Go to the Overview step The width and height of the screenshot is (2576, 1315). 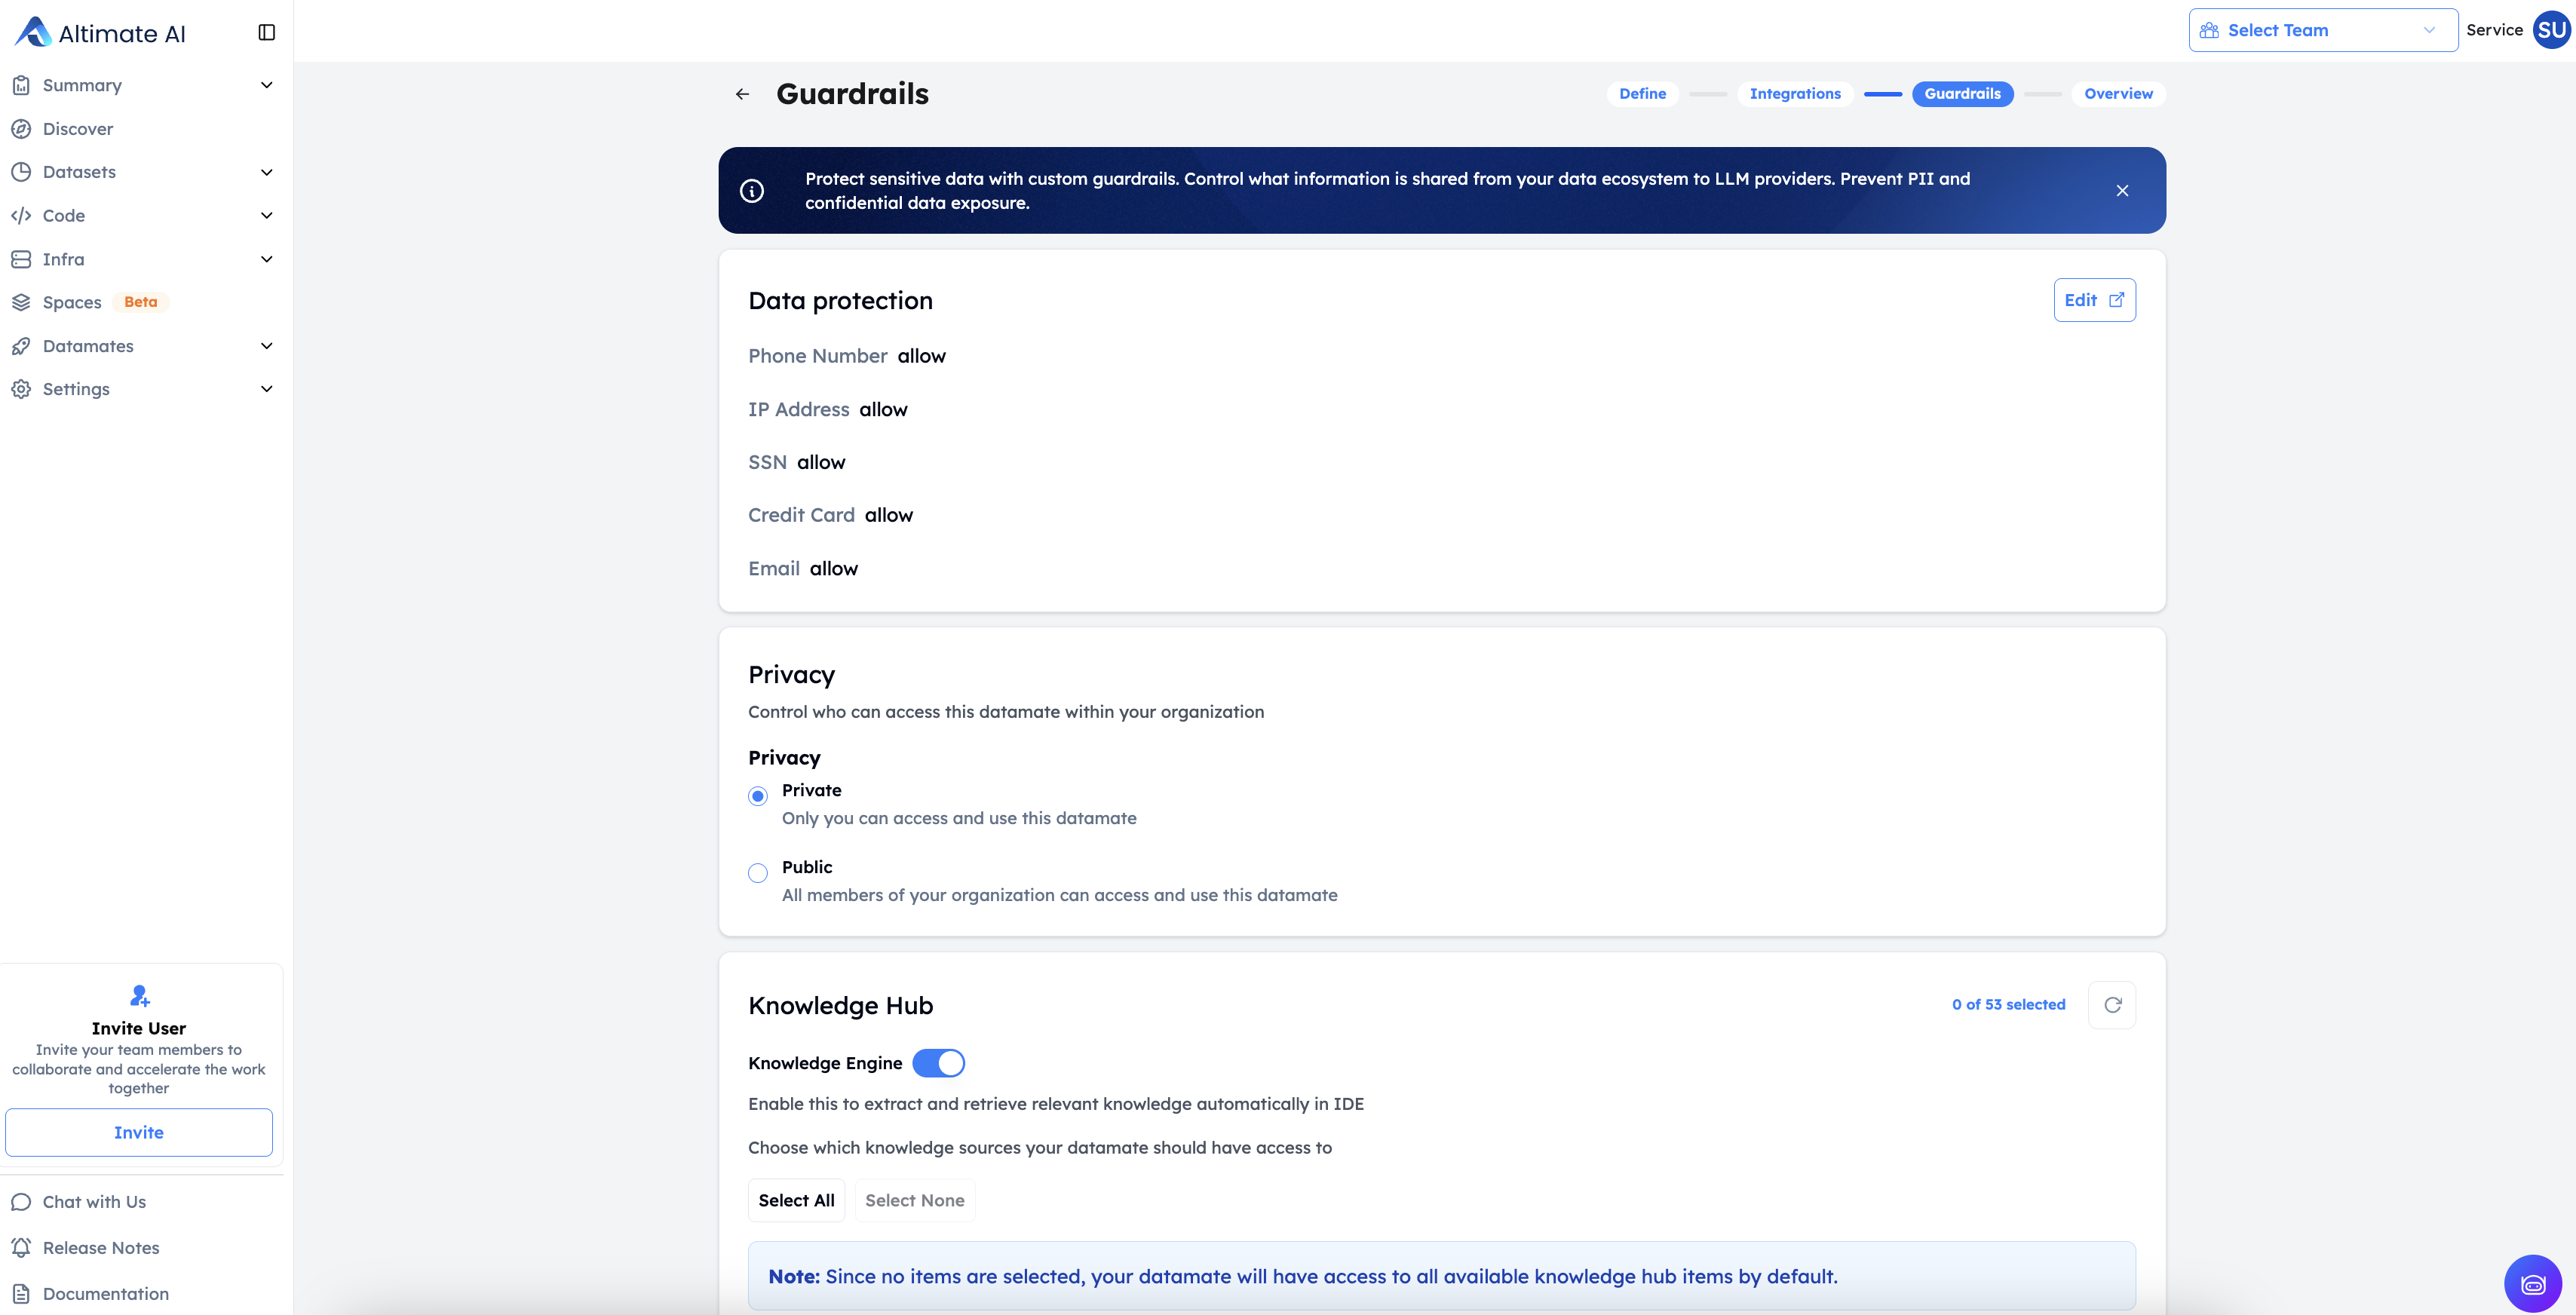click(x=2118, y=94)
